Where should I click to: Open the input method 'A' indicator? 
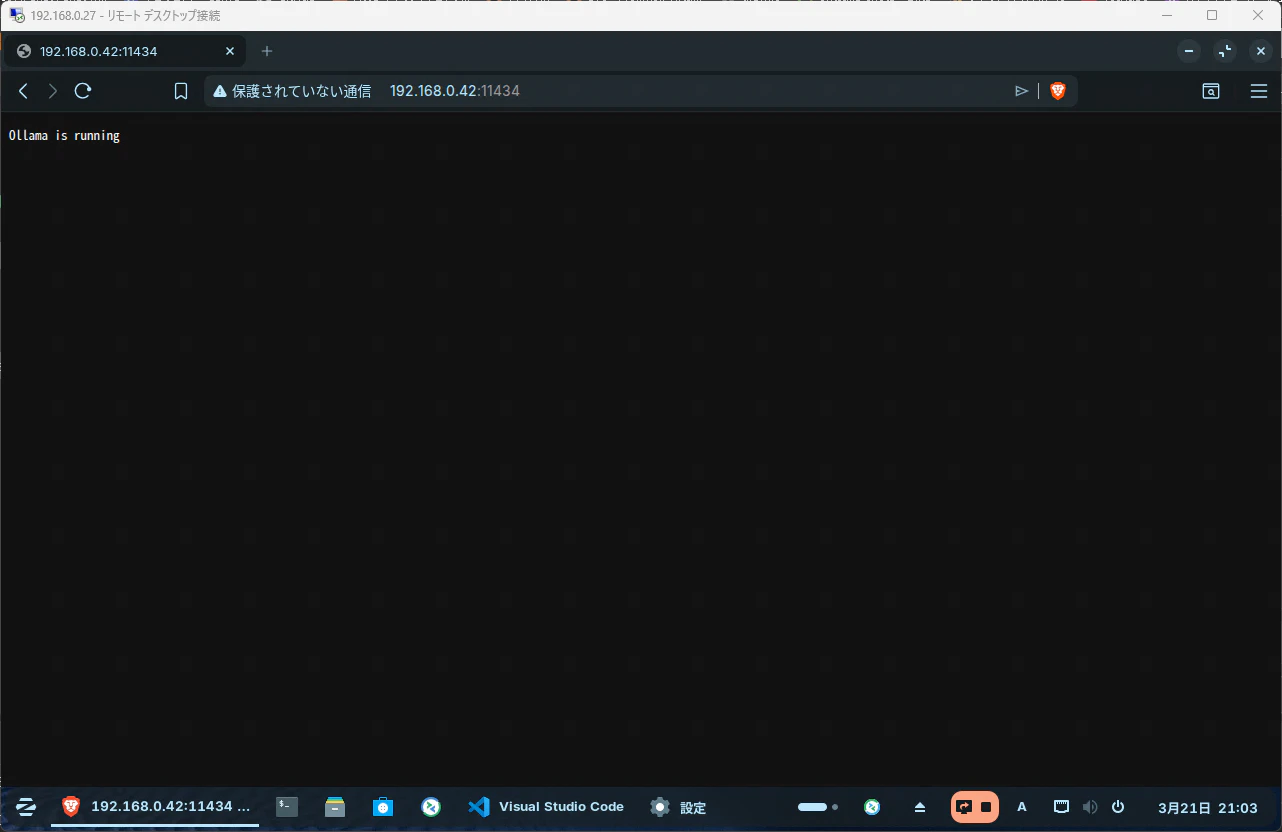(1022, 807)
